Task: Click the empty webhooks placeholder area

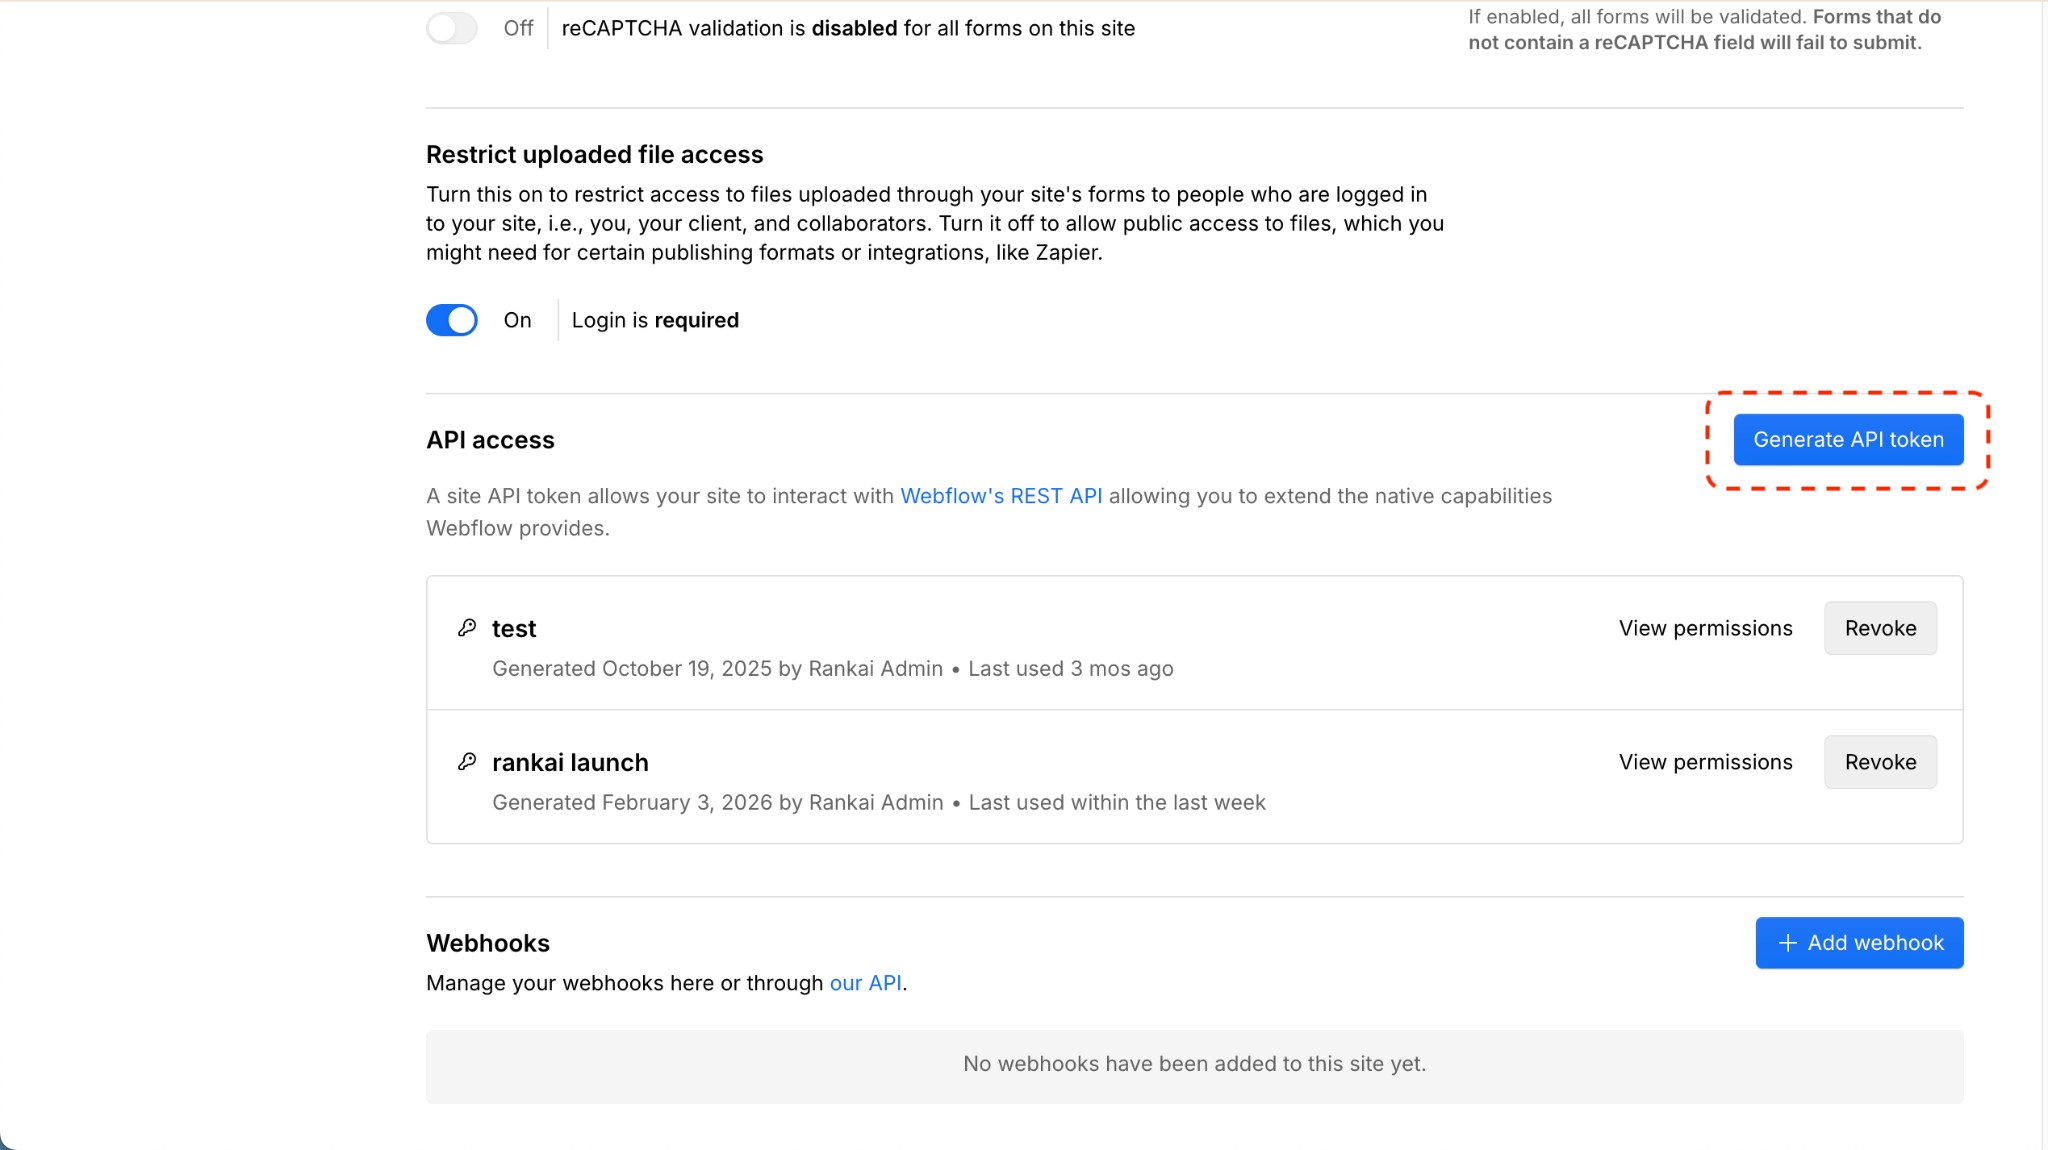Action: [x=1196, y=1064]
